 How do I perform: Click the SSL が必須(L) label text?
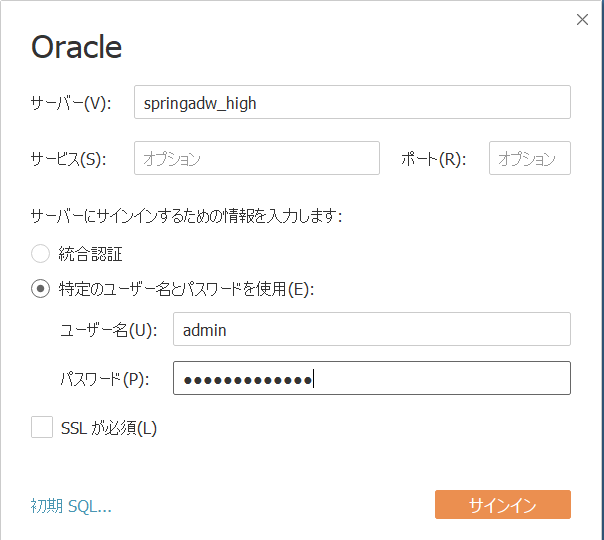[x=109, y=428]
